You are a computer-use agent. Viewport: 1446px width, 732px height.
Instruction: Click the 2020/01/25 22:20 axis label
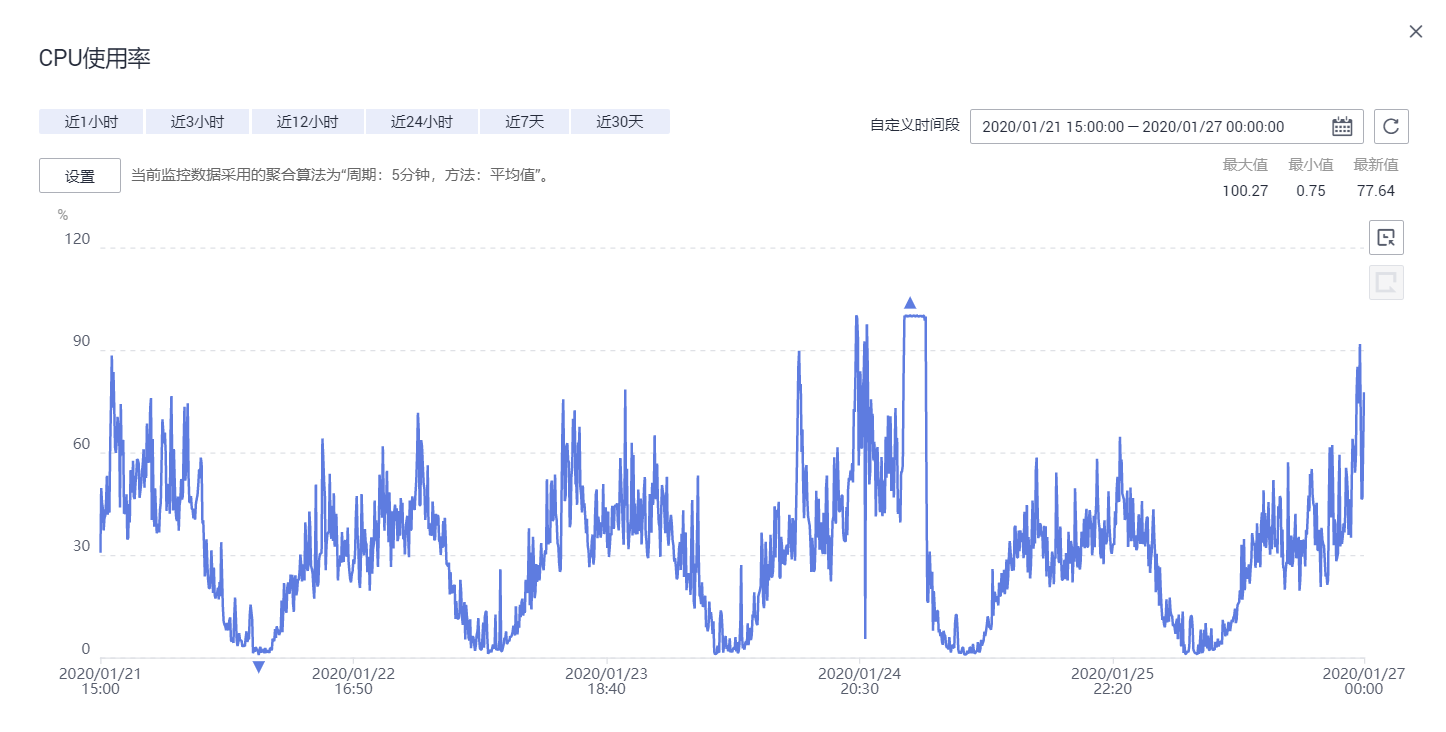coord(1112,681)
